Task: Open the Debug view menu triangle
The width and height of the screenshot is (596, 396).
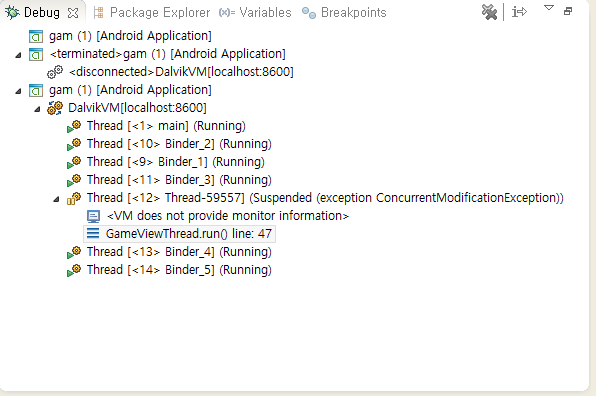Action: click(548, 7)
